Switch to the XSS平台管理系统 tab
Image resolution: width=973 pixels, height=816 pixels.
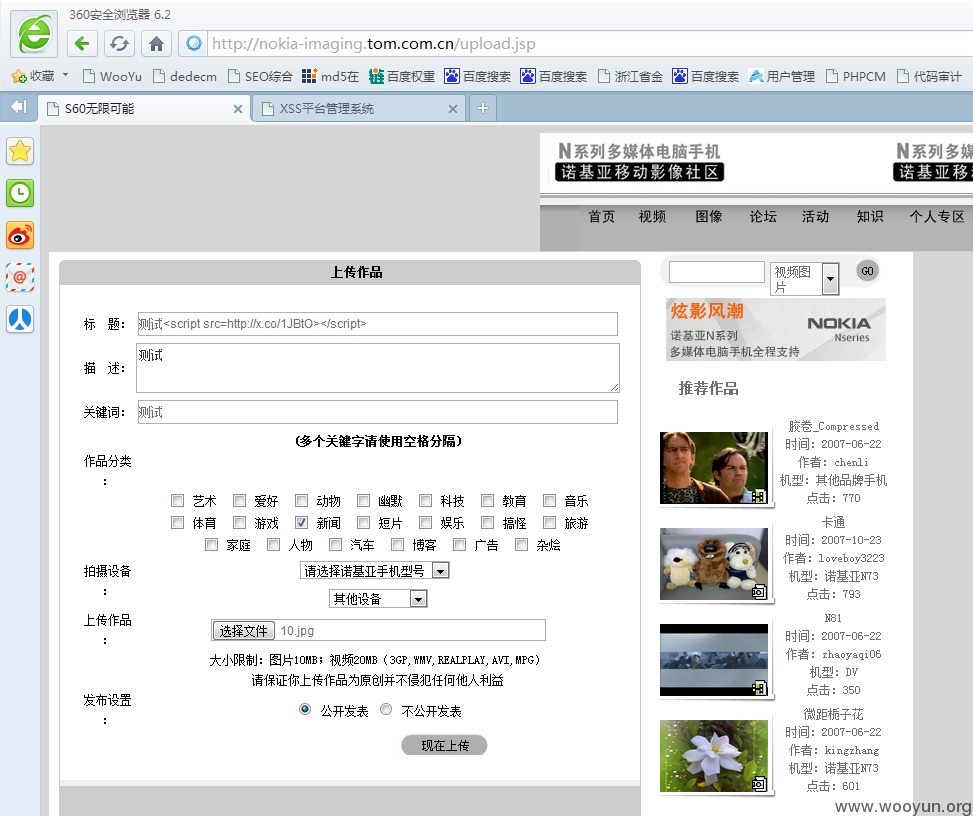(359, 109)
